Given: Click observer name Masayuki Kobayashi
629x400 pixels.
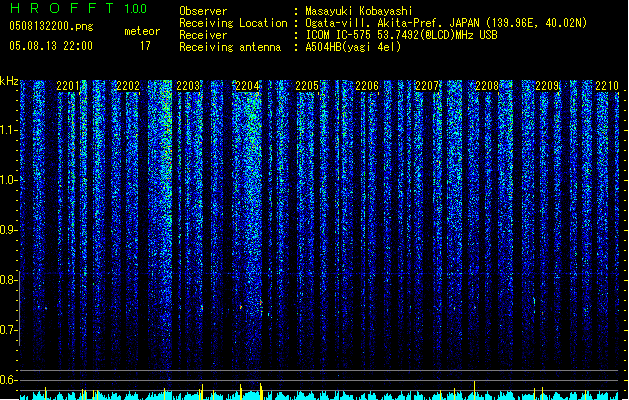Looking at the screenshot, I should [359, 11].
